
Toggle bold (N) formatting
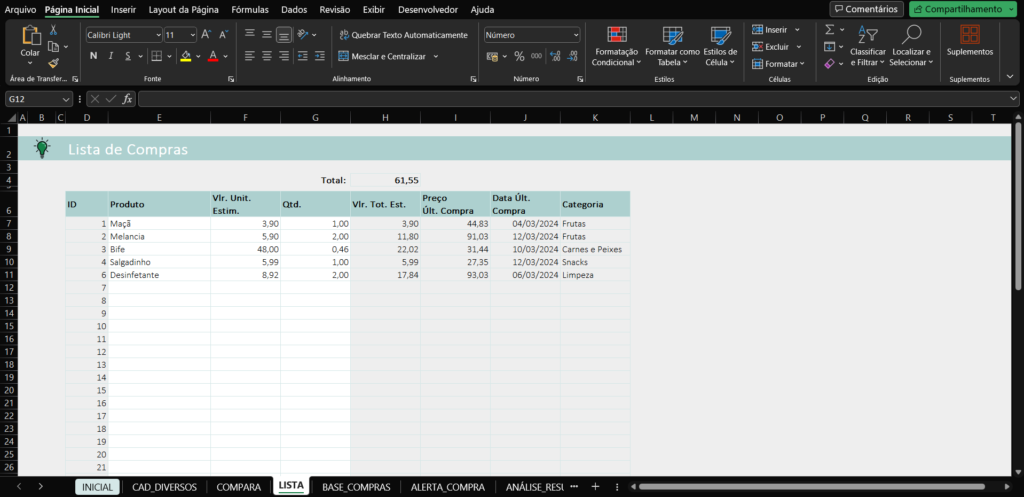point(93,56)
